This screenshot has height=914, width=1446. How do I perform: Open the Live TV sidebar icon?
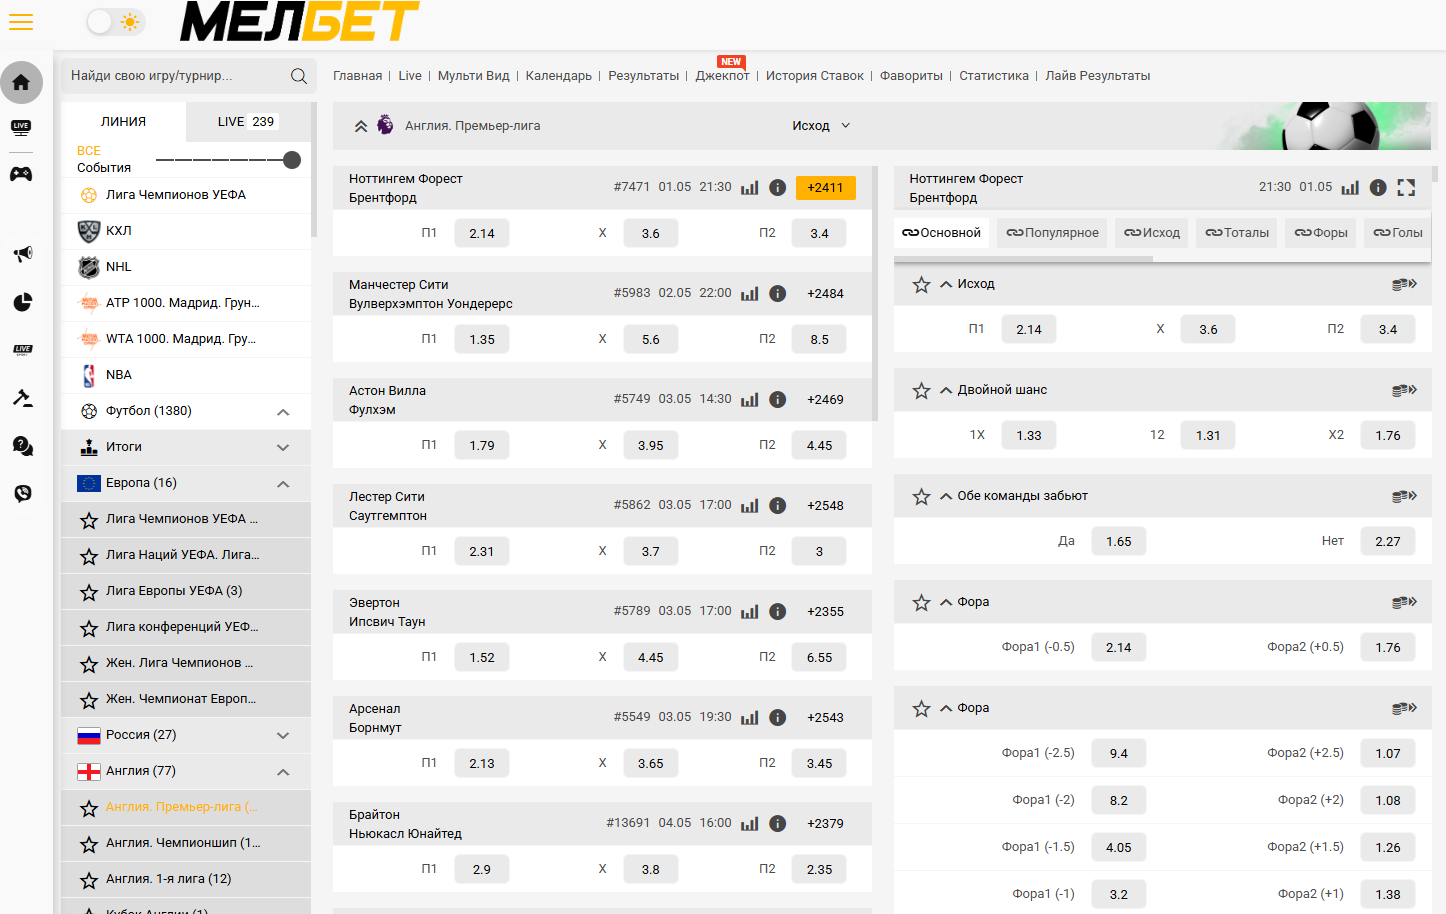21,127
